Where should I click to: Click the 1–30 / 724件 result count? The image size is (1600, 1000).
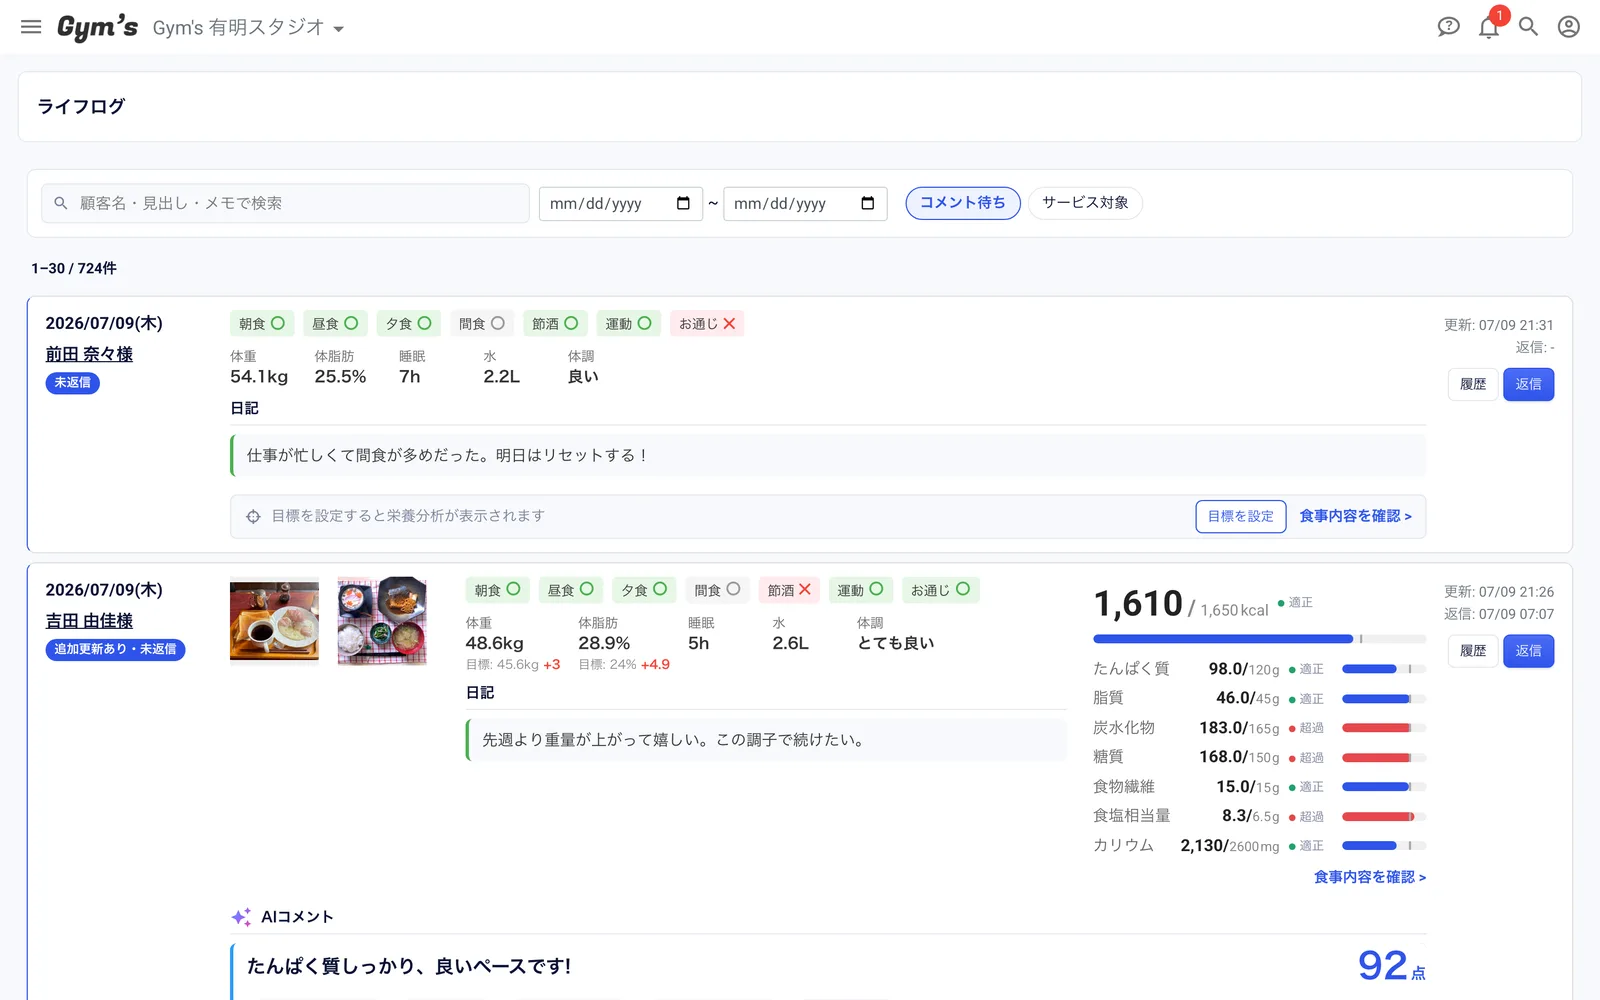pyautogui.click(x=74, y=268)
